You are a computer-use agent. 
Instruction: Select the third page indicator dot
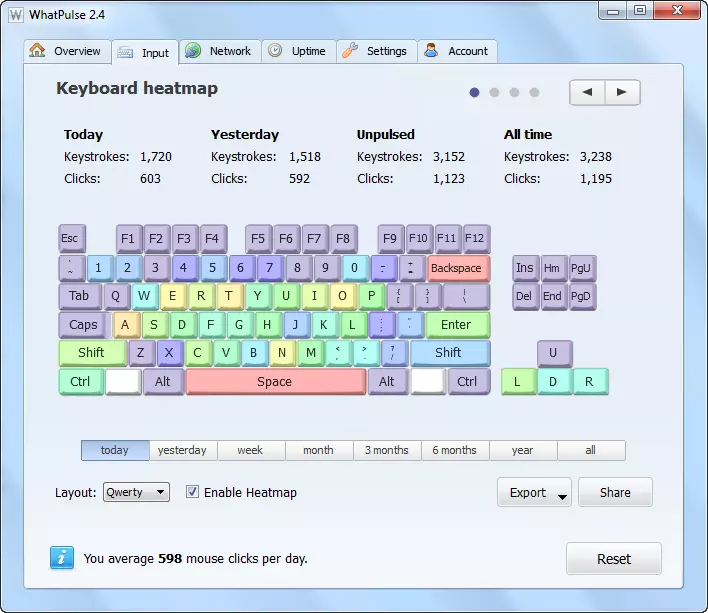pos(514,93)
